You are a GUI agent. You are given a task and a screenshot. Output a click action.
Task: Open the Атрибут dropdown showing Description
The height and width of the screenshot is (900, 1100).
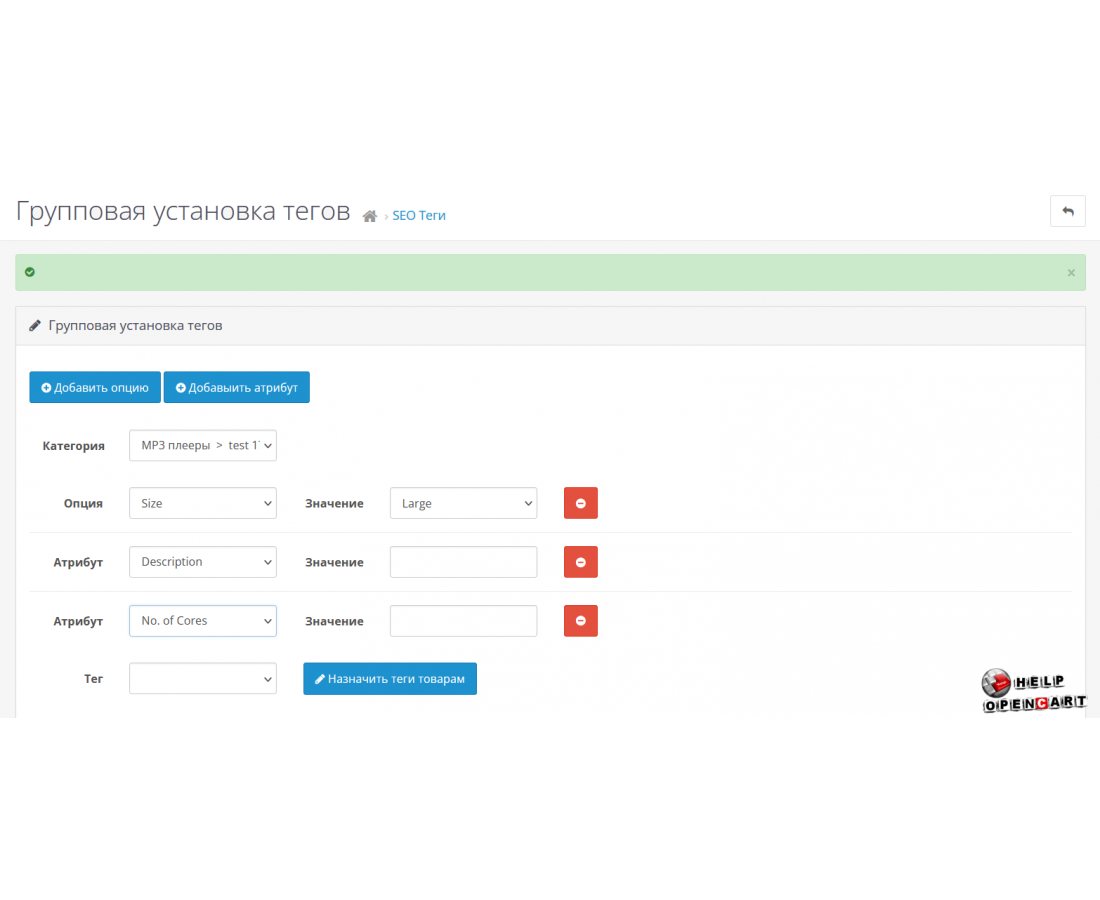[x=203, y=562]
